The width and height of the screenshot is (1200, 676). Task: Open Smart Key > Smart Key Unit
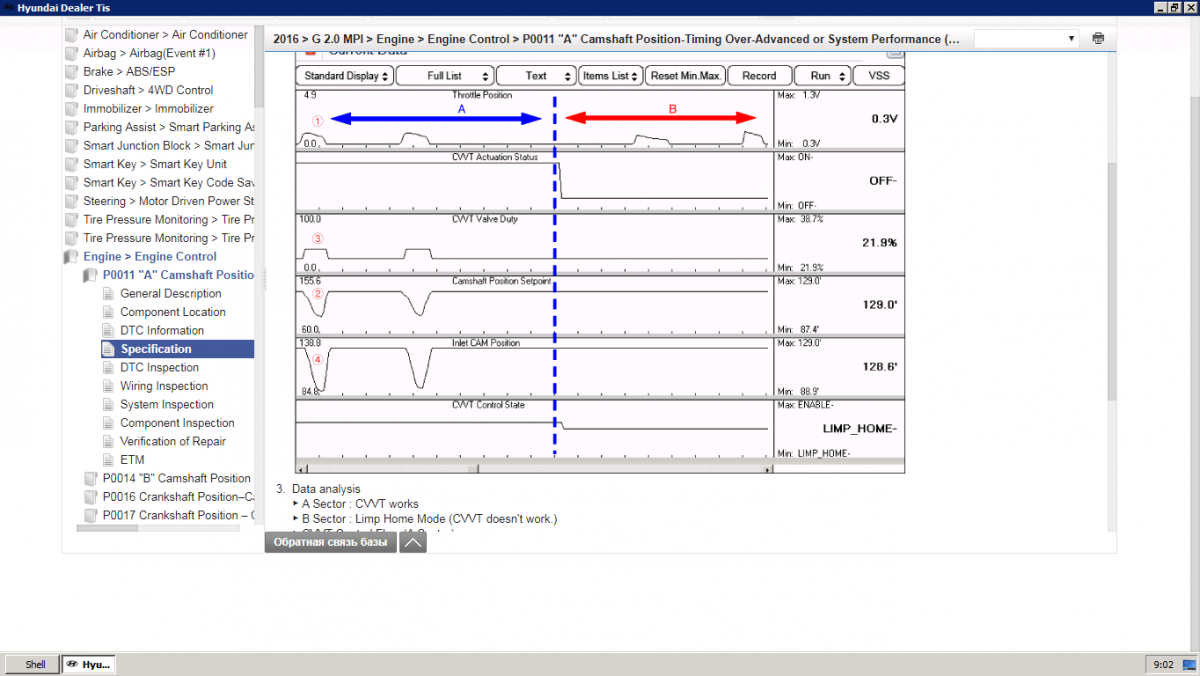click(155, 164)
